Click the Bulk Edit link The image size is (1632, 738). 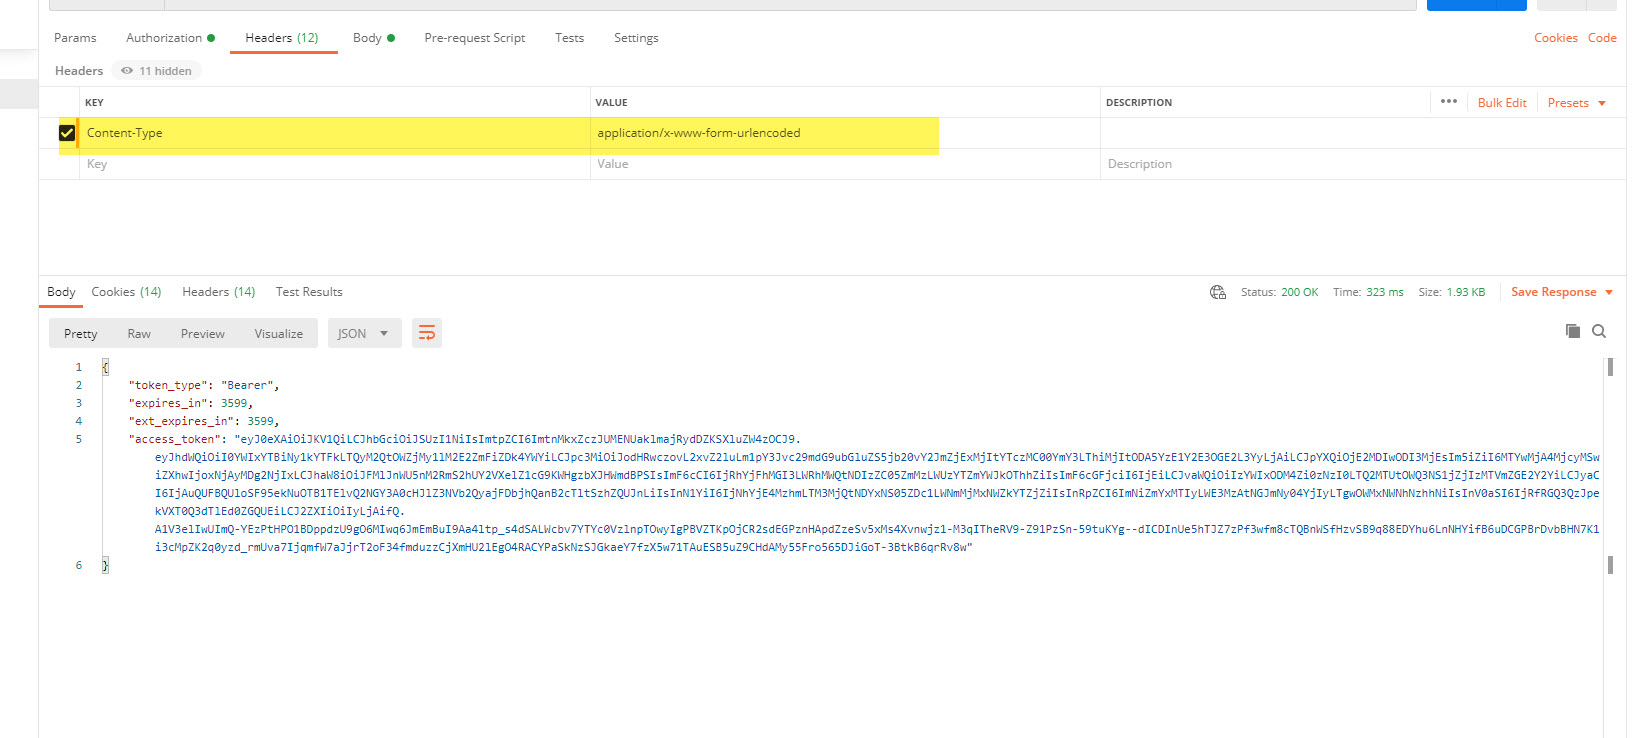(1501, 103)
